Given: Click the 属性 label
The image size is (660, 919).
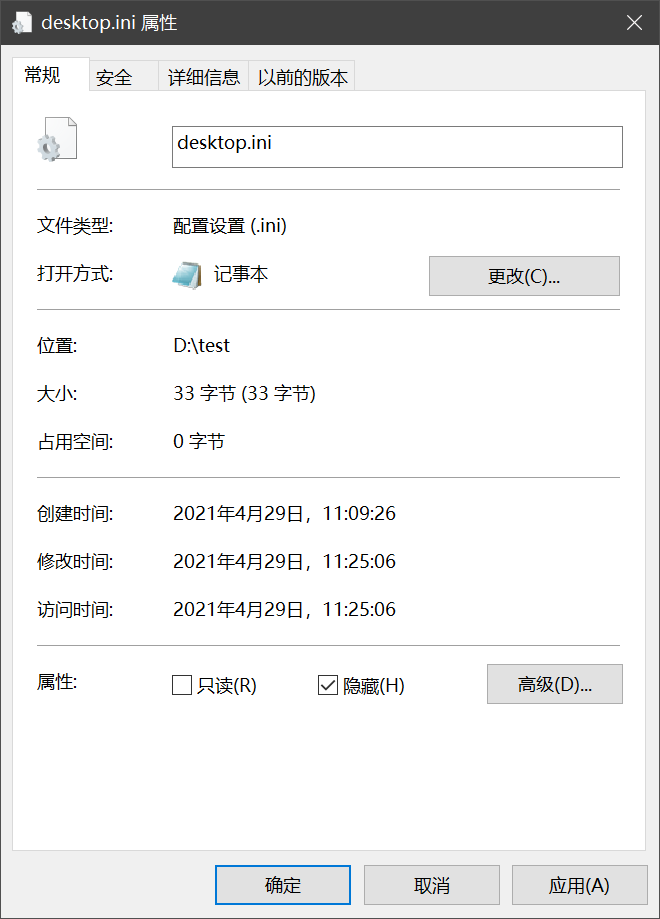Looking at the screenshot, I should [x=57, y=682].
